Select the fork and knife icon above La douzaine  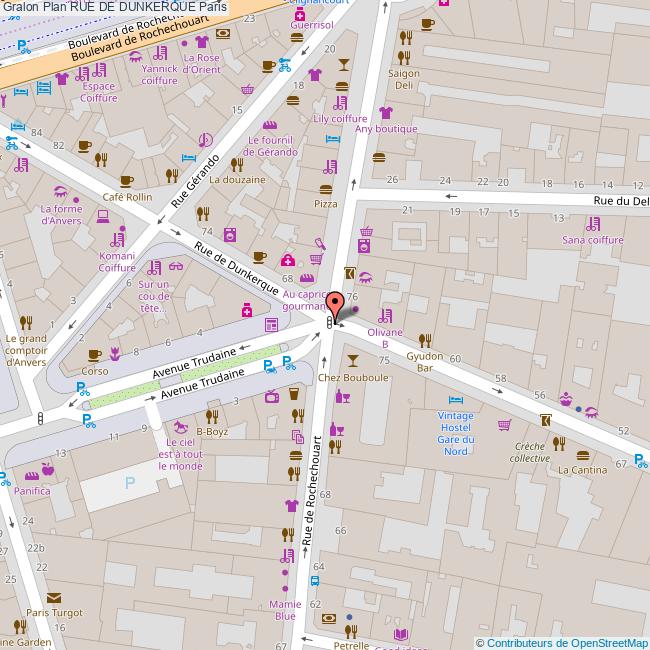237,163
